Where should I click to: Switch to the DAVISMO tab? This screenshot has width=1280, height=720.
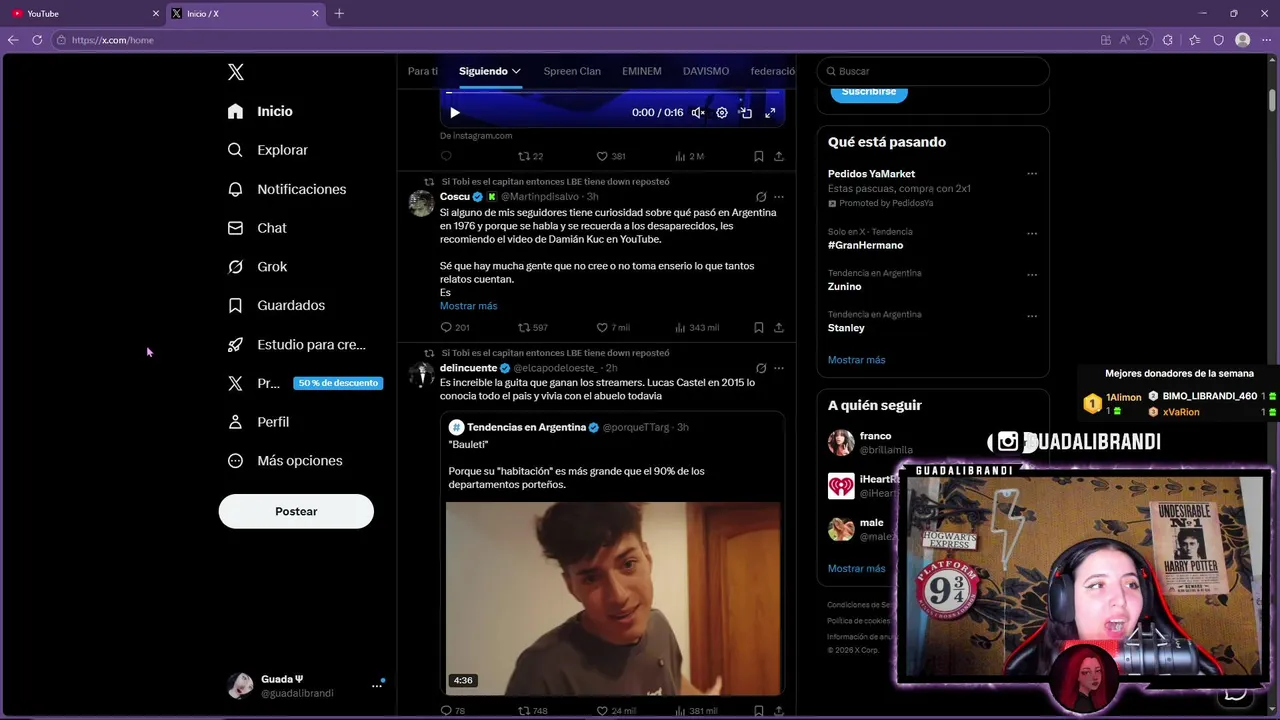[706, 71]
